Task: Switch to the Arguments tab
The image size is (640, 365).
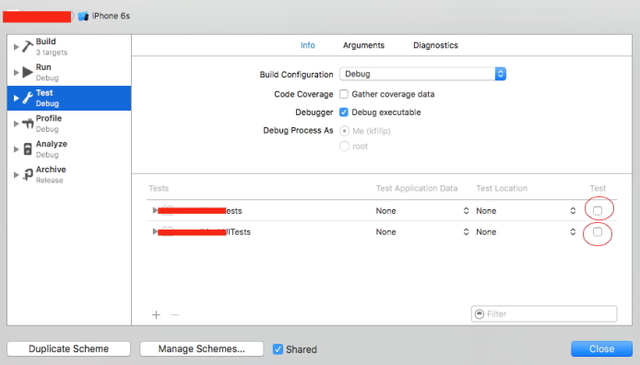Action: coord(363,45)
